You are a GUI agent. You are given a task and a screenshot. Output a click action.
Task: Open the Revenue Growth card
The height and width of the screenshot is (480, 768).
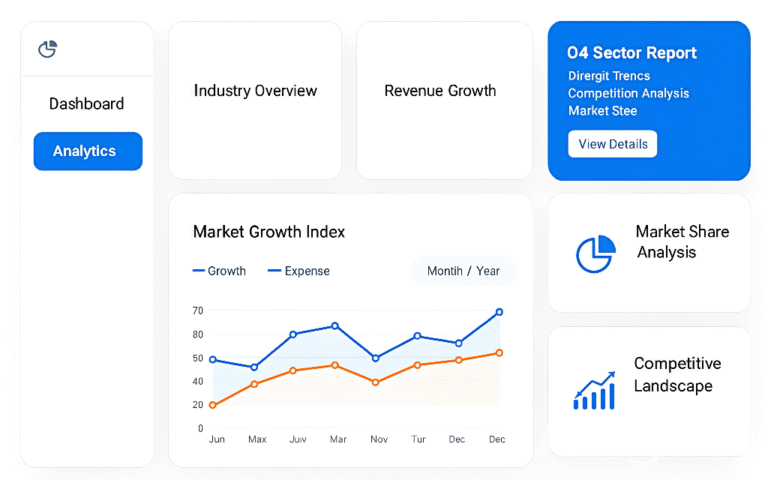[x=440, y=91]
